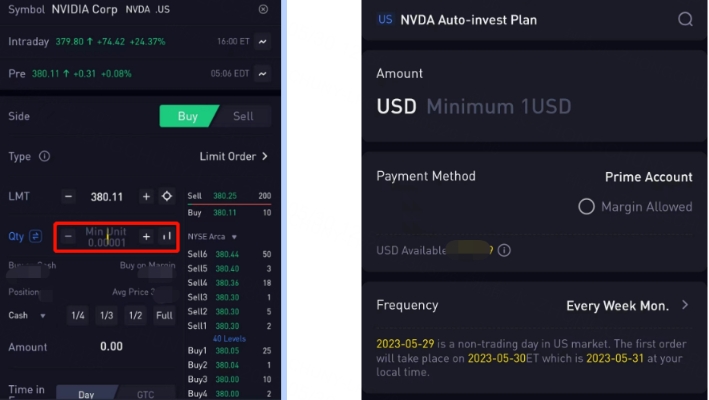Click Sell5 price 380.40
The image size is (709, 400).
coord(227,269)
